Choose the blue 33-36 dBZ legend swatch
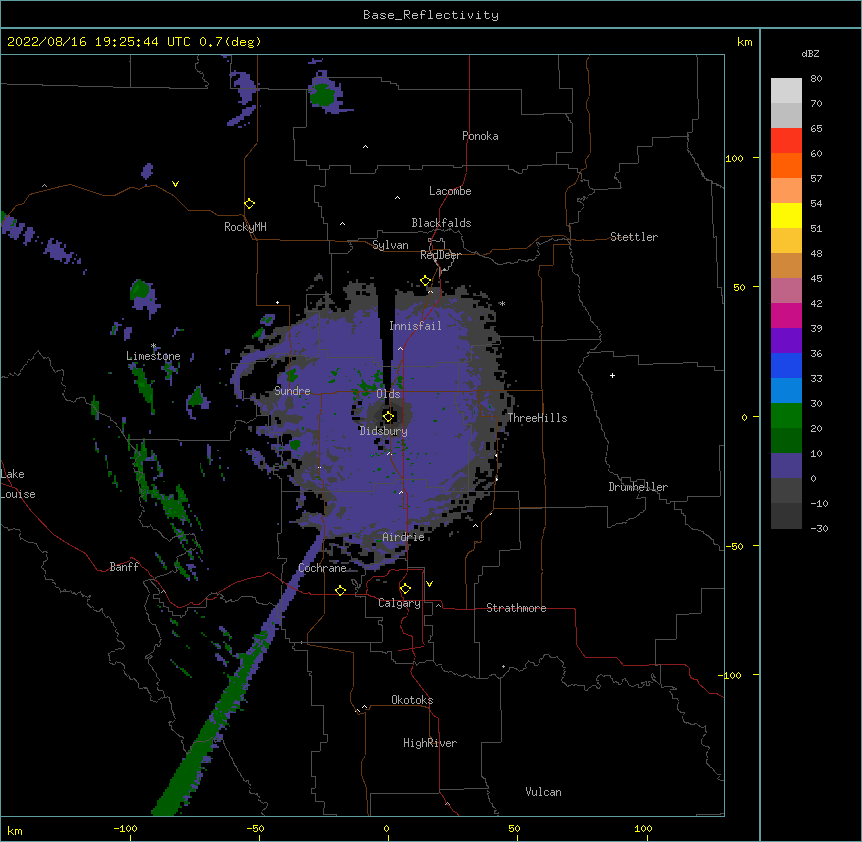This screenshot has width=862, height=842. point(786,365)
